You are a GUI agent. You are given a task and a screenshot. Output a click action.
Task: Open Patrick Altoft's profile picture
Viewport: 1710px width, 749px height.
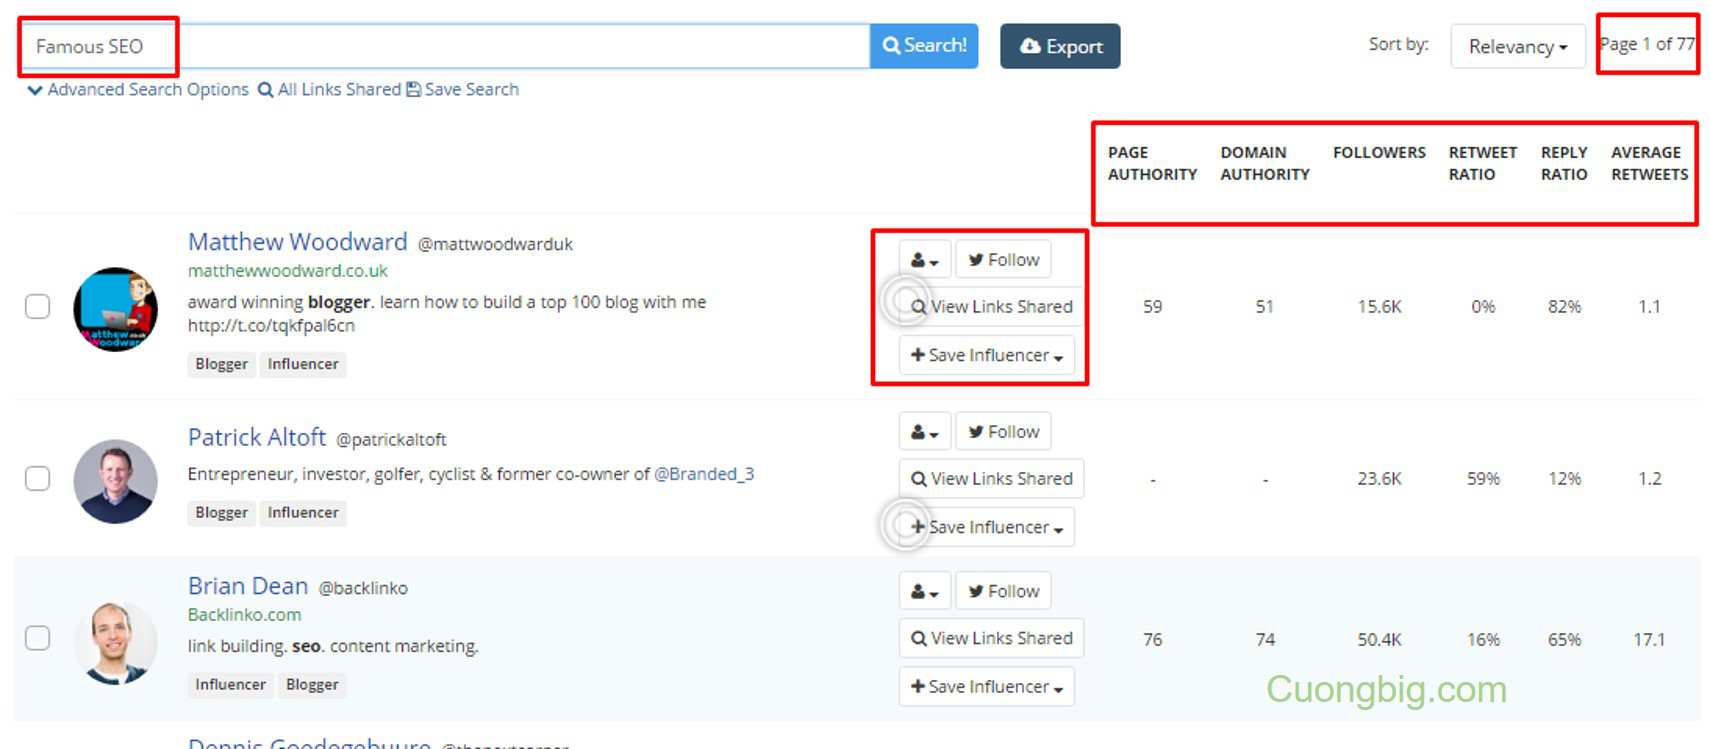click(x=116, y=481)
